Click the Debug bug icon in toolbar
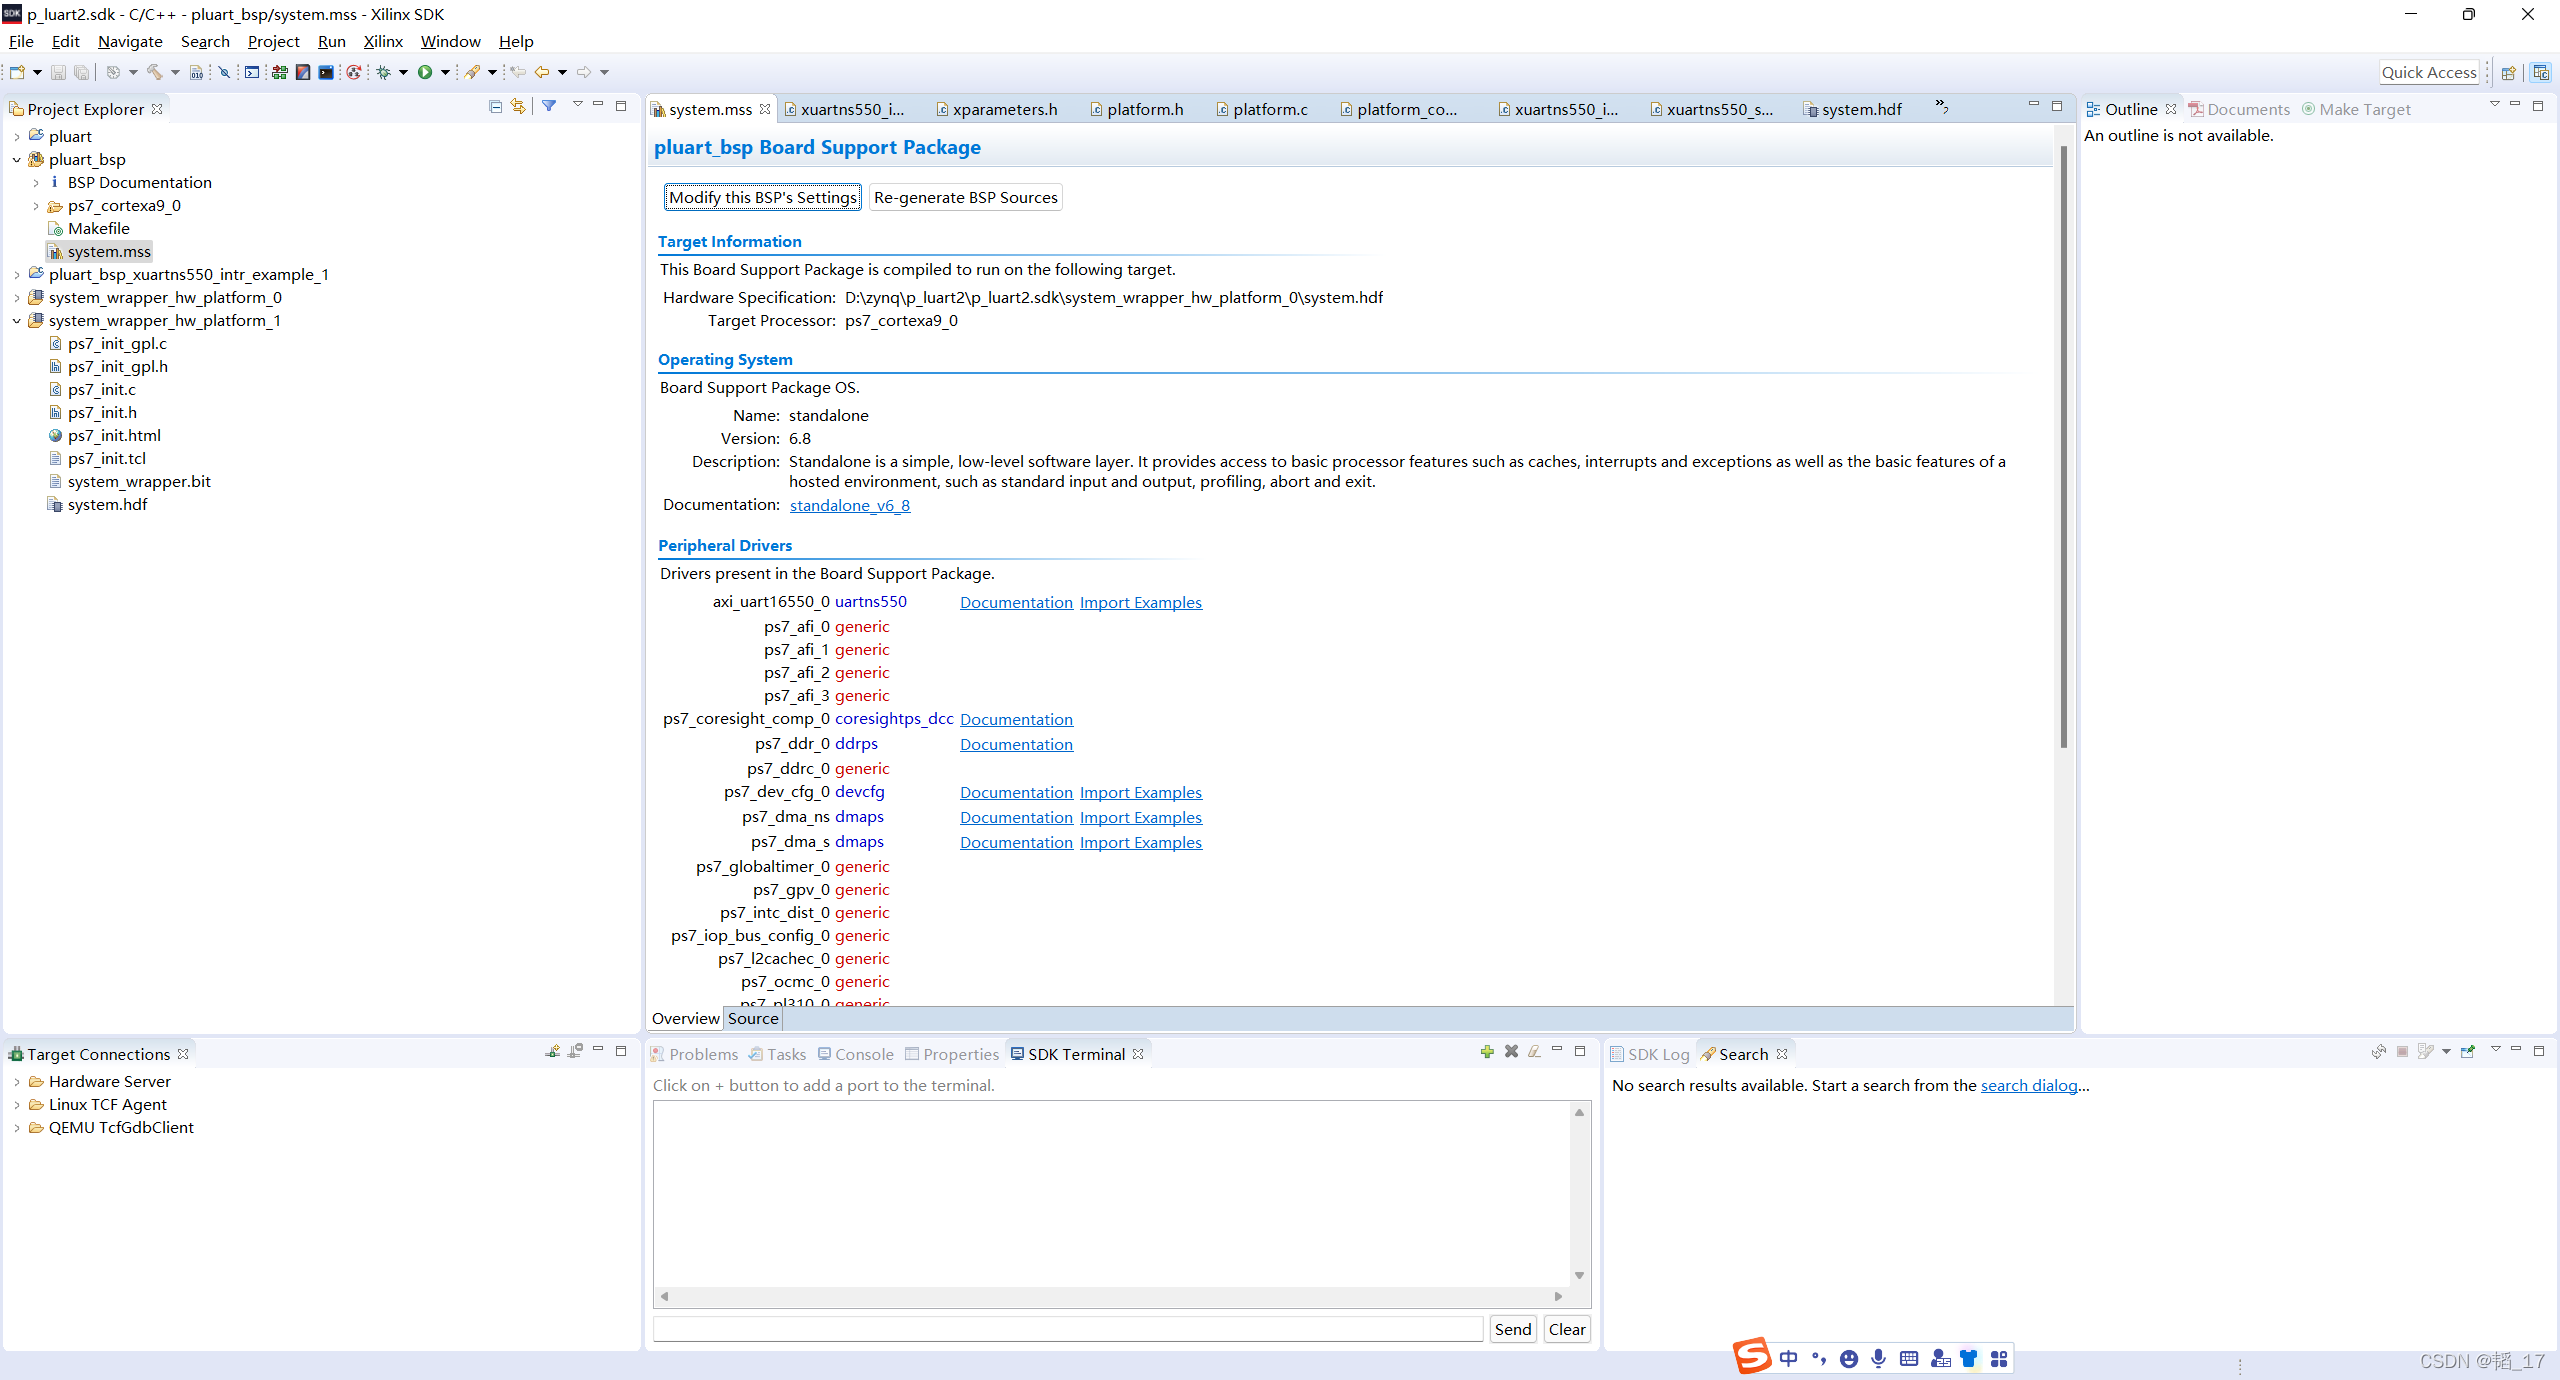The image size is (2560, 1380). pos(383,72)
